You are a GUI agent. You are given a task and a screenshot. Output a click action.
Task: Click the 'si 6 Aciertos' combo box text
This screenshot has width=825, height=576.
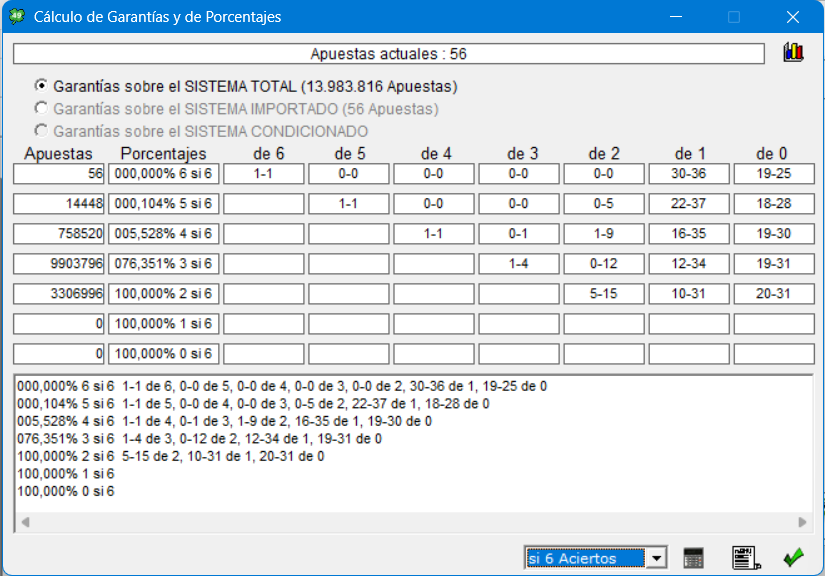(585, 558)
